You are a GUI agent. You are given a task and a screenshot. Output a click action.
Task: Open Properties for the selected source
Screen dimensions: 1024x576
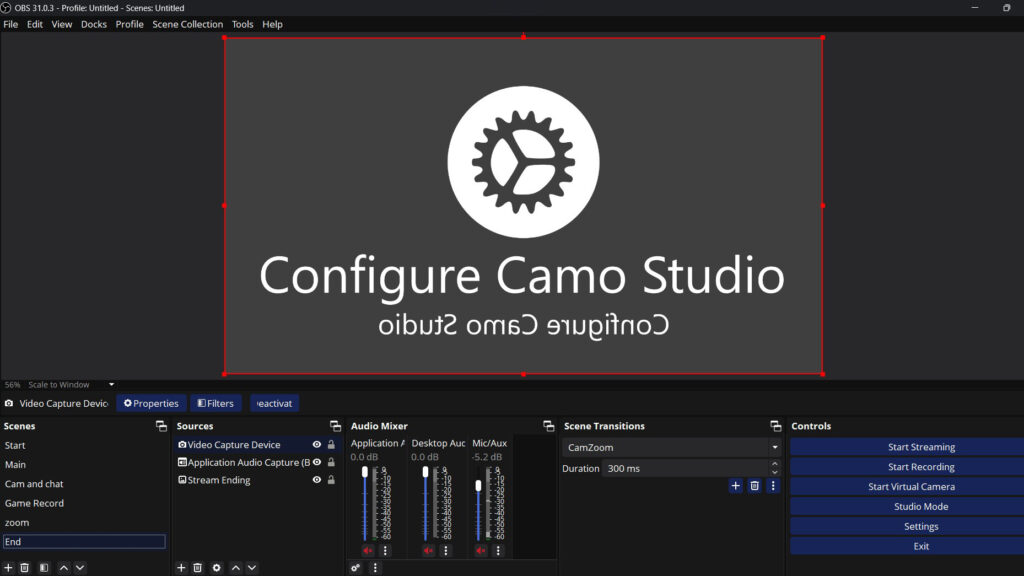pos(152,404)
